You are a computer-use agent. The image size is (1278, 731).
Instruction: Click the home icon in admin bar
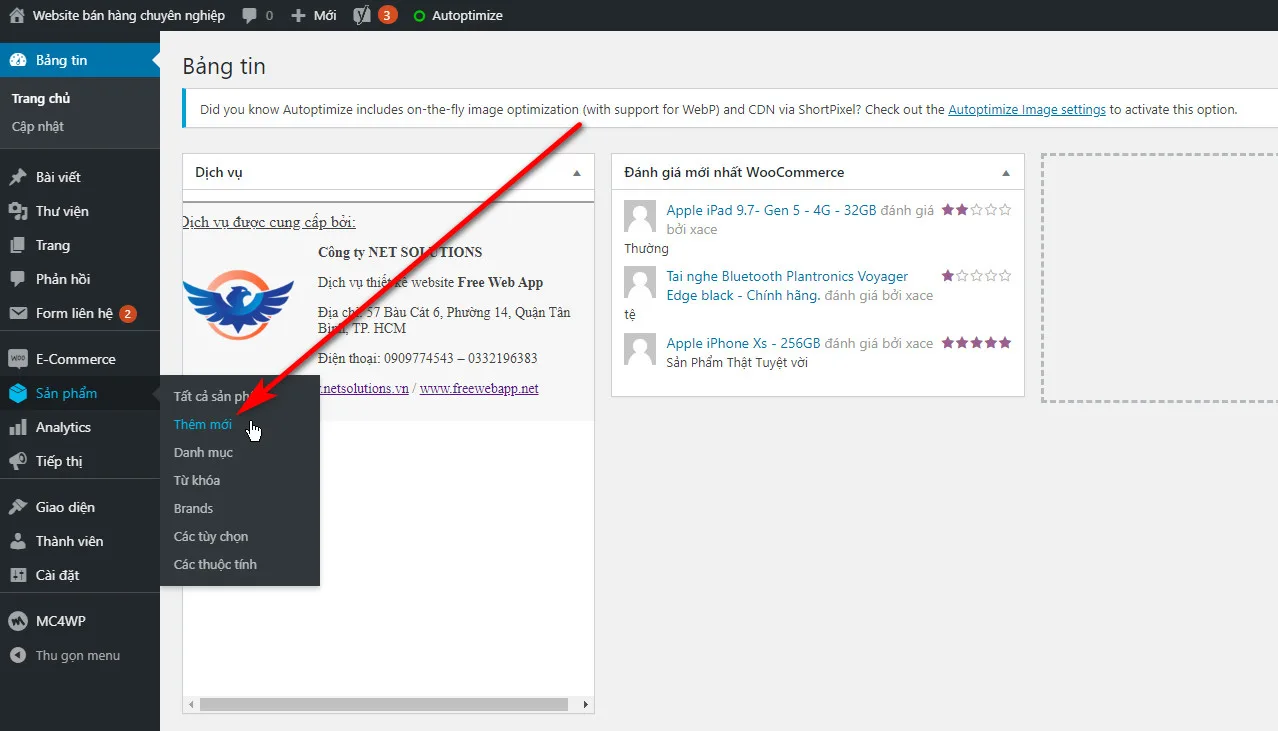click(17, 15)
